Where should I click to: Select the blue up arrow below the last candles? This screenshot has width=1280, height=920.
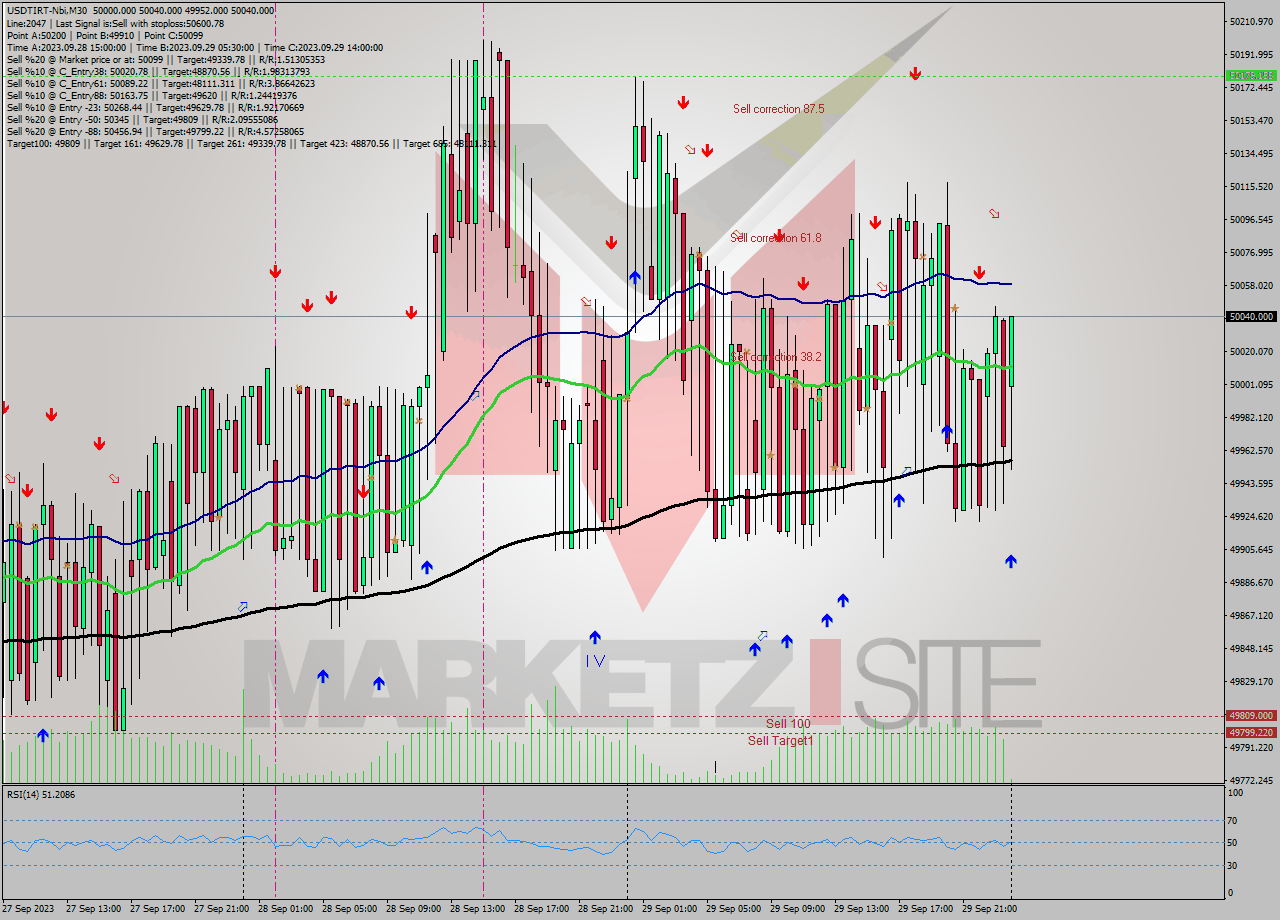click(x=1011, y=562)
